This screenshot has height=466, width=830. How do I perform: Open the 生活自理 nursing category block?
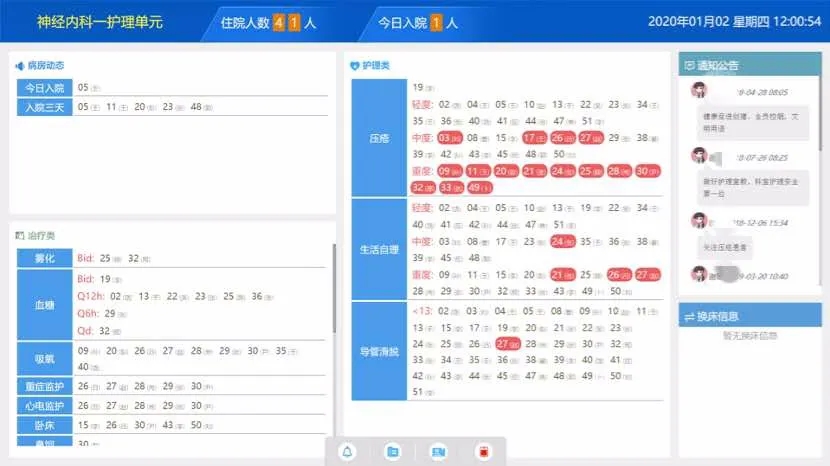[379, 249]
